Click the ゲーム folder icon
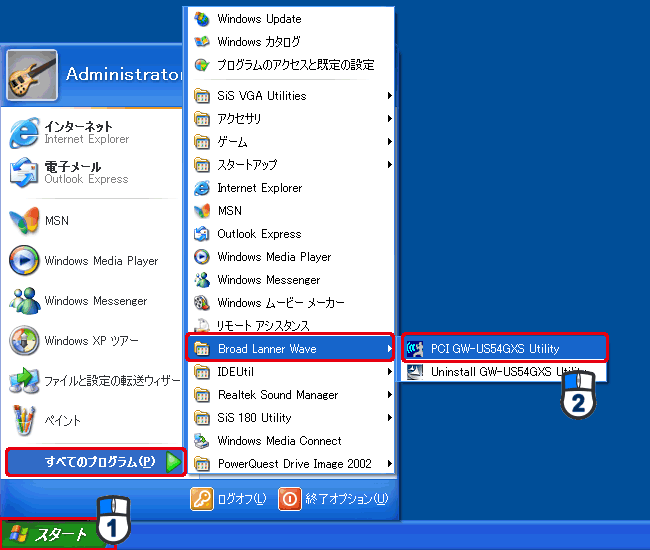Image resolution: width=650 pixels, height=550 pixels. pos(202,142)
